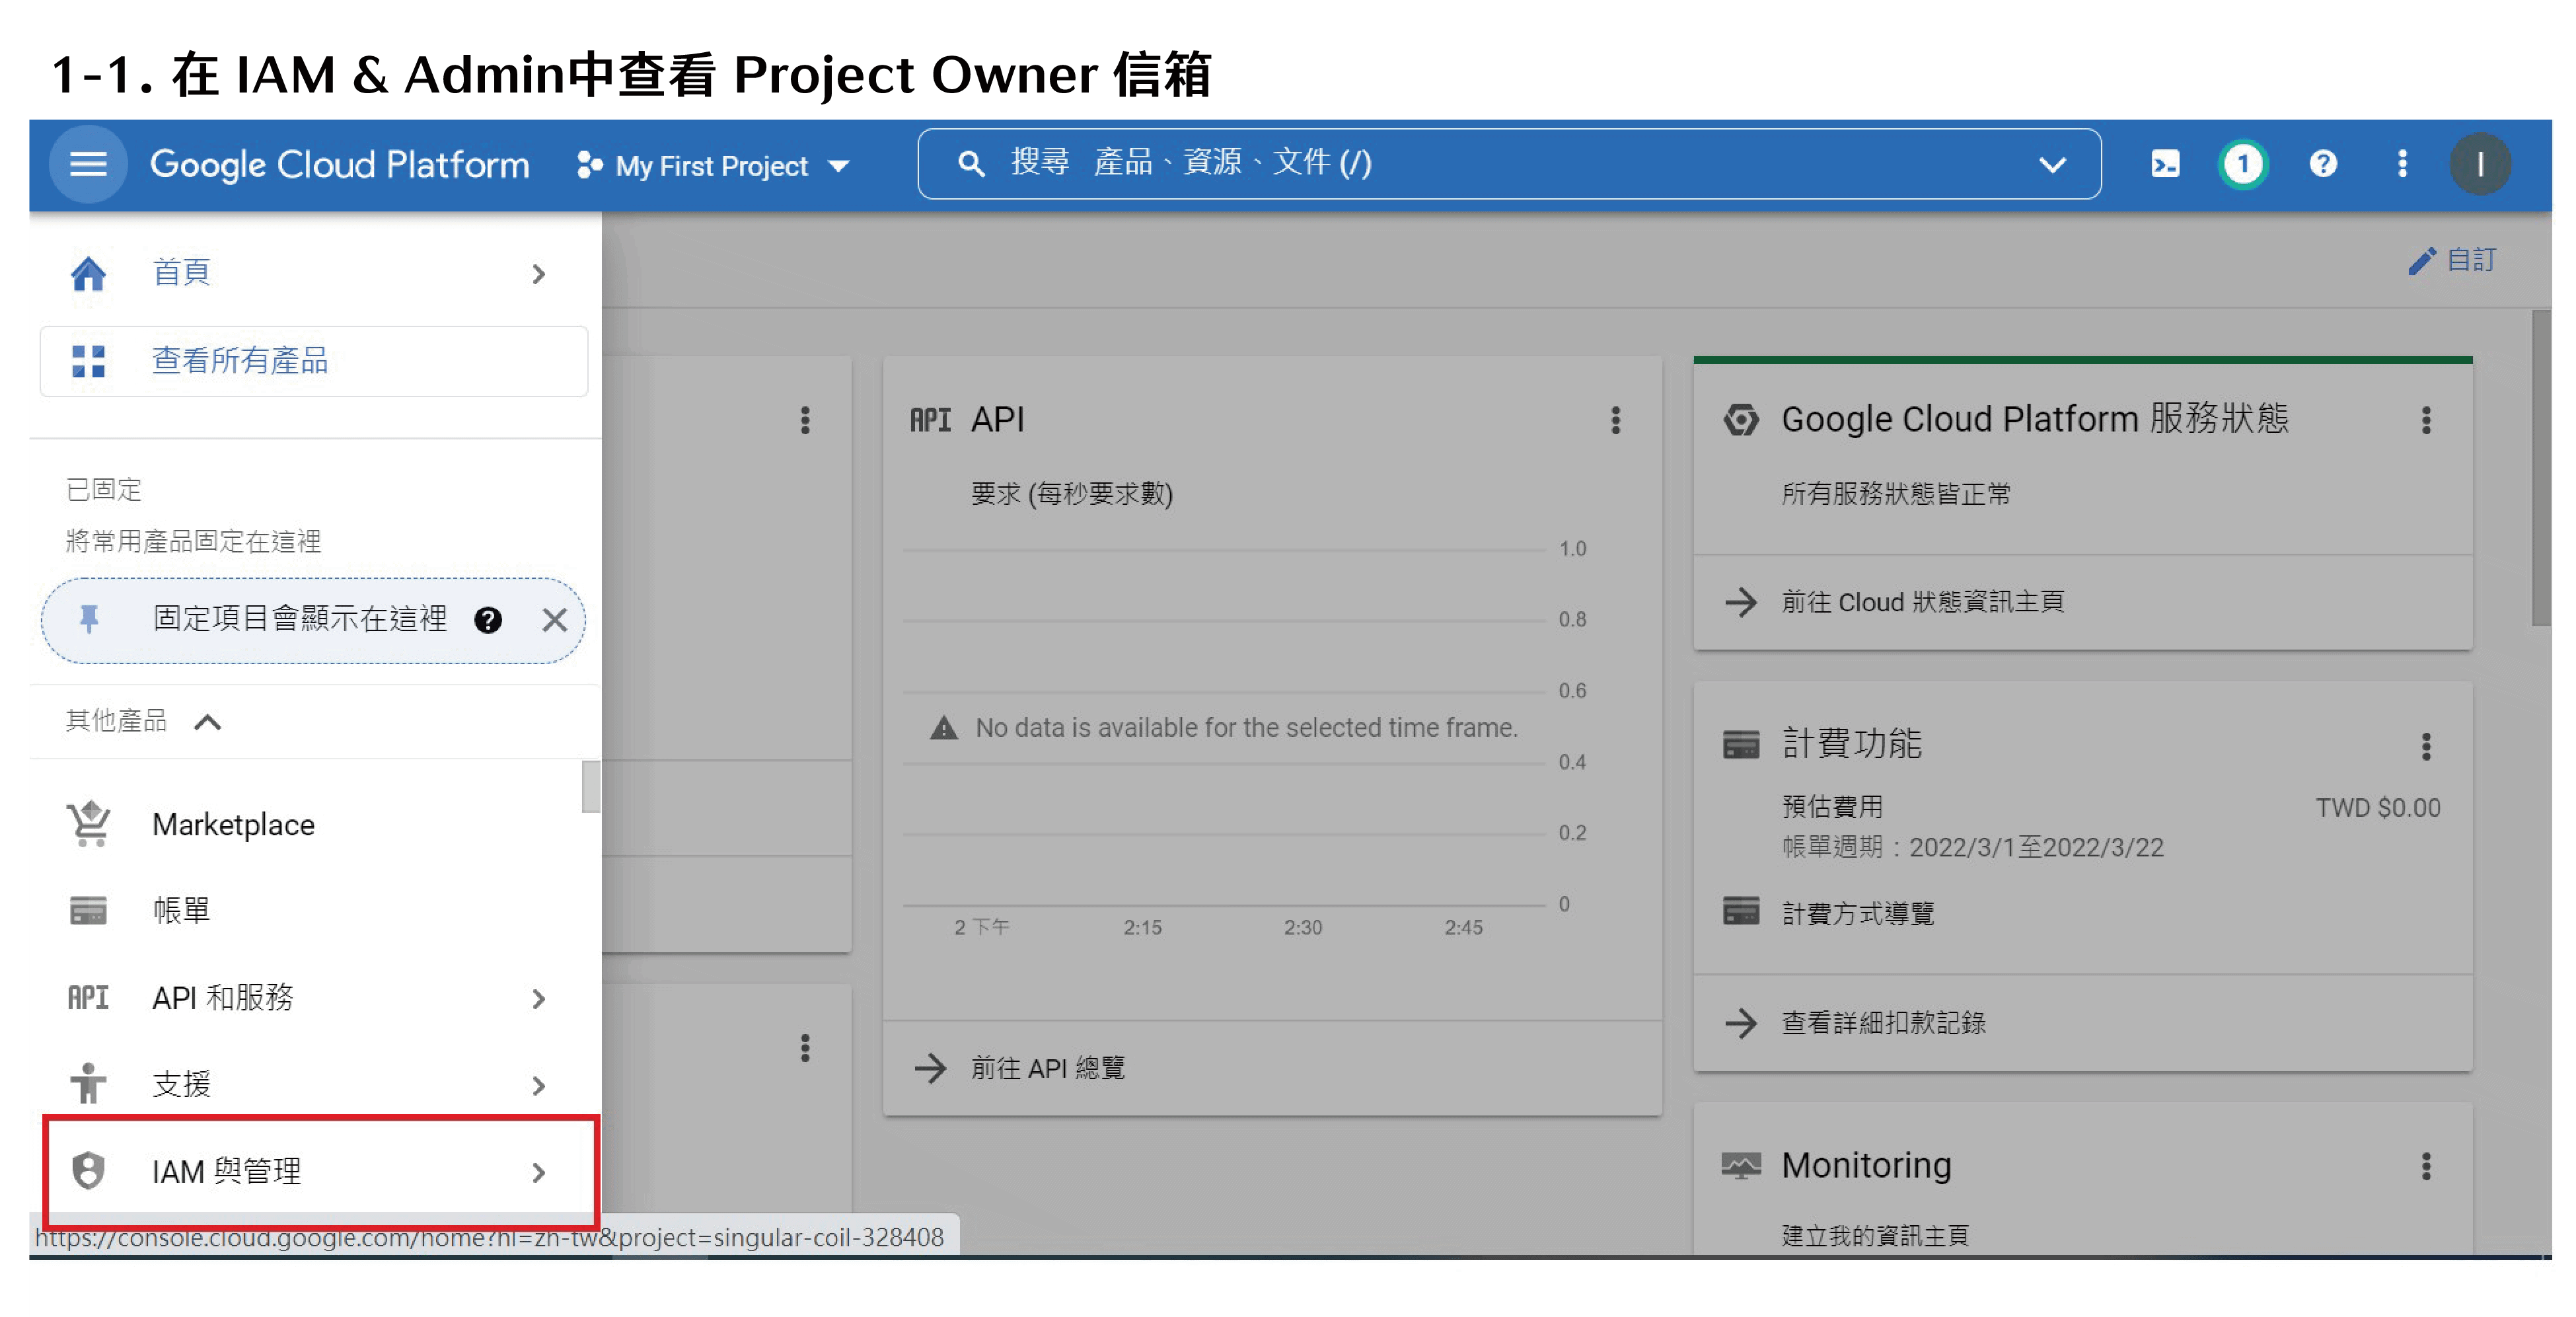Expand API 和服務 submenu arrow
Screen dimensions: 2576x1317
click(x=539, y=998)
